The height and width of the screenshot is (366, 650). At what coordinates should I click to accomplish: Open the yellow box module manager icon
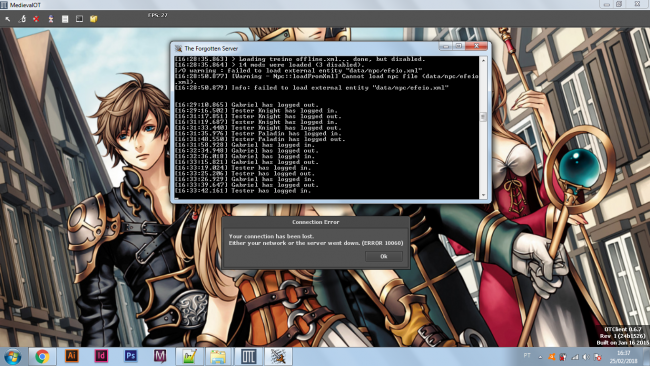pos(94,19)
